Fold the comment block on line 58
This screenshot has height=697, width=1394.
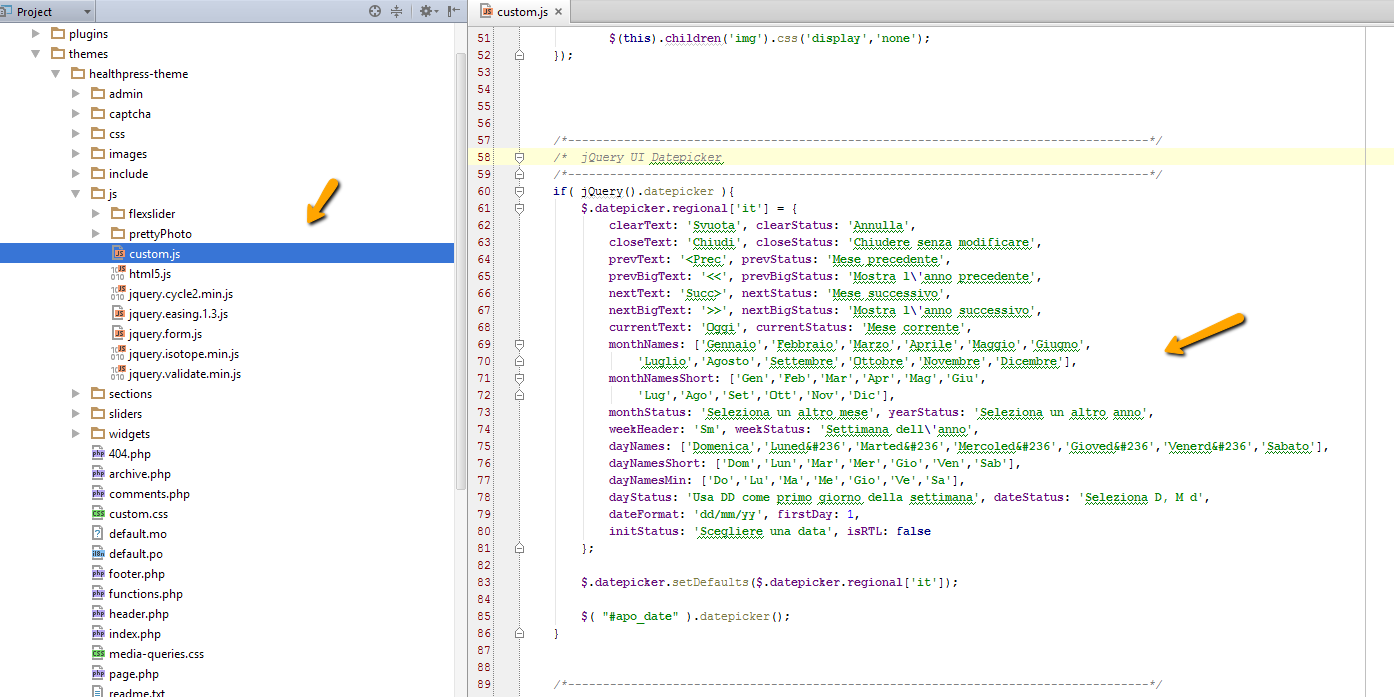click(519, 158)
